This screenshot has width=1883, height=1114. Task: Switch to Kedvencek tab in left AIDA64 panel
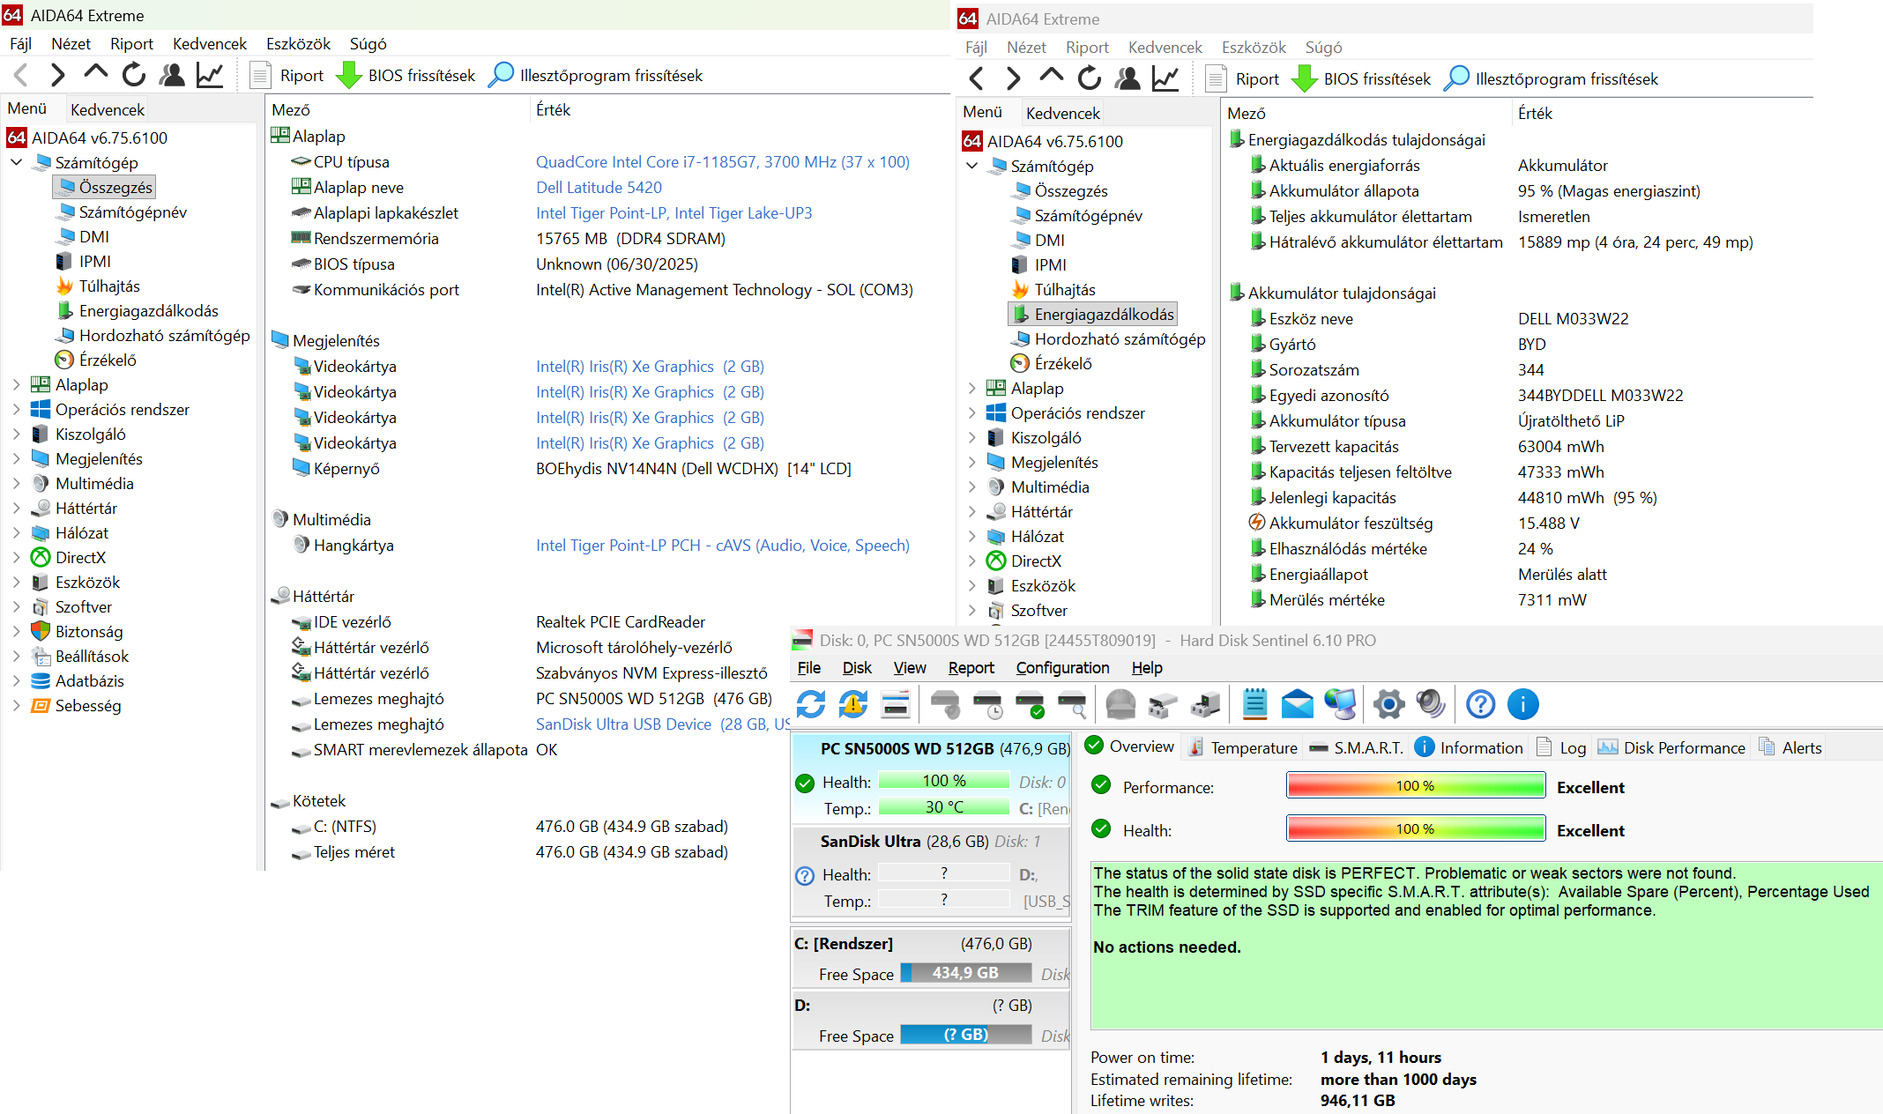(x=107, y=110)
